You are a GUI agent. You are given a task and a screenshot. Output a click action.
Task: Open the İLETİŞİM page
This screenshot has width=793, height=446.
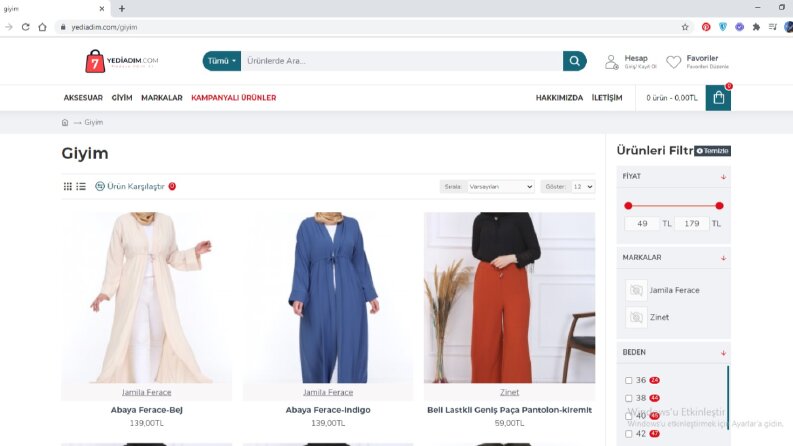[x=607, y=98]
